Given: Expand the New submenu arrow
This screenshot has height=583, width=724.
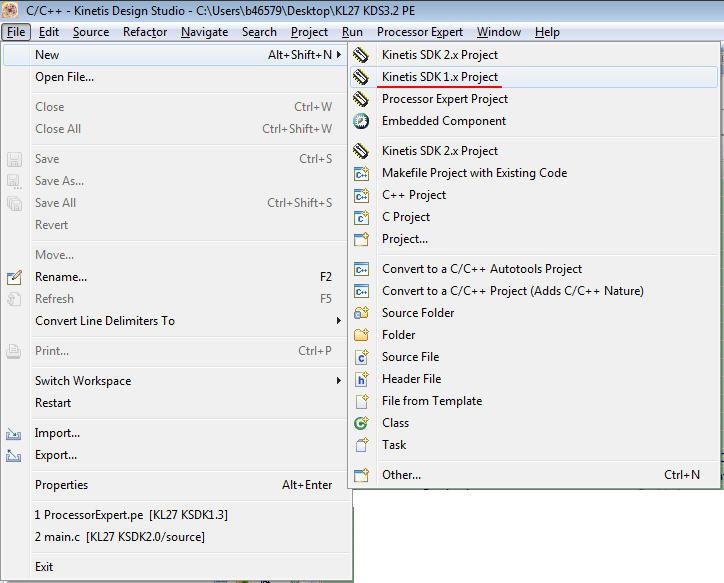Looking at the screenshot, I should 339,55.
